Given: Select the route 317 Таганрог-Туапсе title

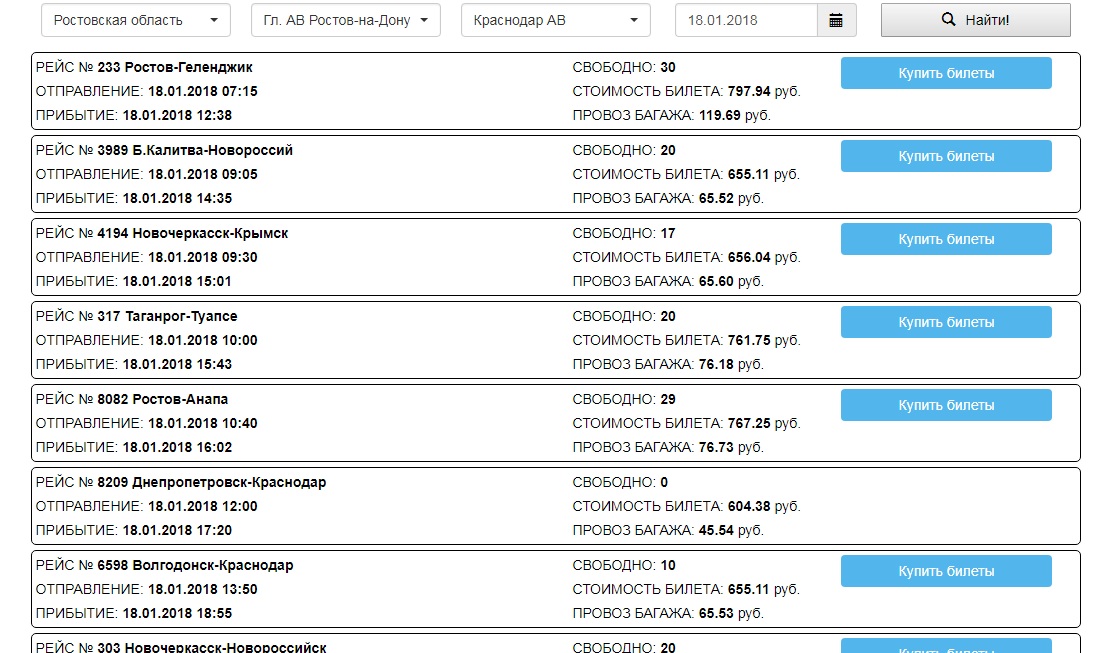Looking at the screenshot, I should [x=167, y=316].
